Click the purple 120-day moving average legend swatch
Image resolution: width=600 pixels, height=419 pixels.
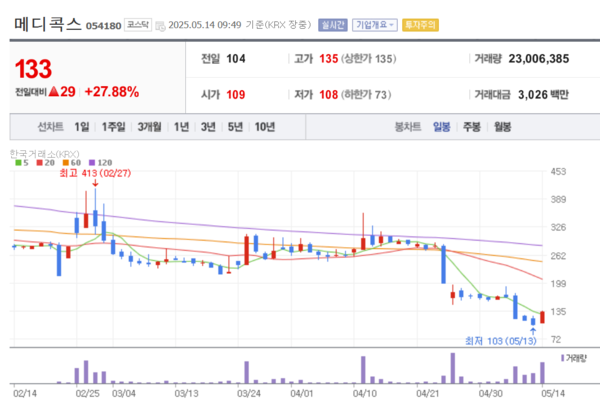click(92, 163)
